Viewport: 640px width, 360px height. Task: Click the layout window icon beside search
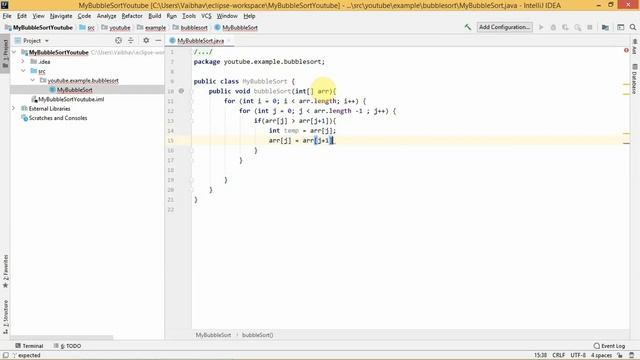[620, 27]
